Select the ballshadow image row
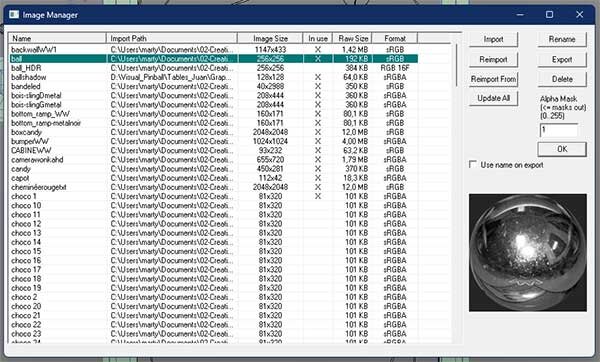 pos(213,77)
